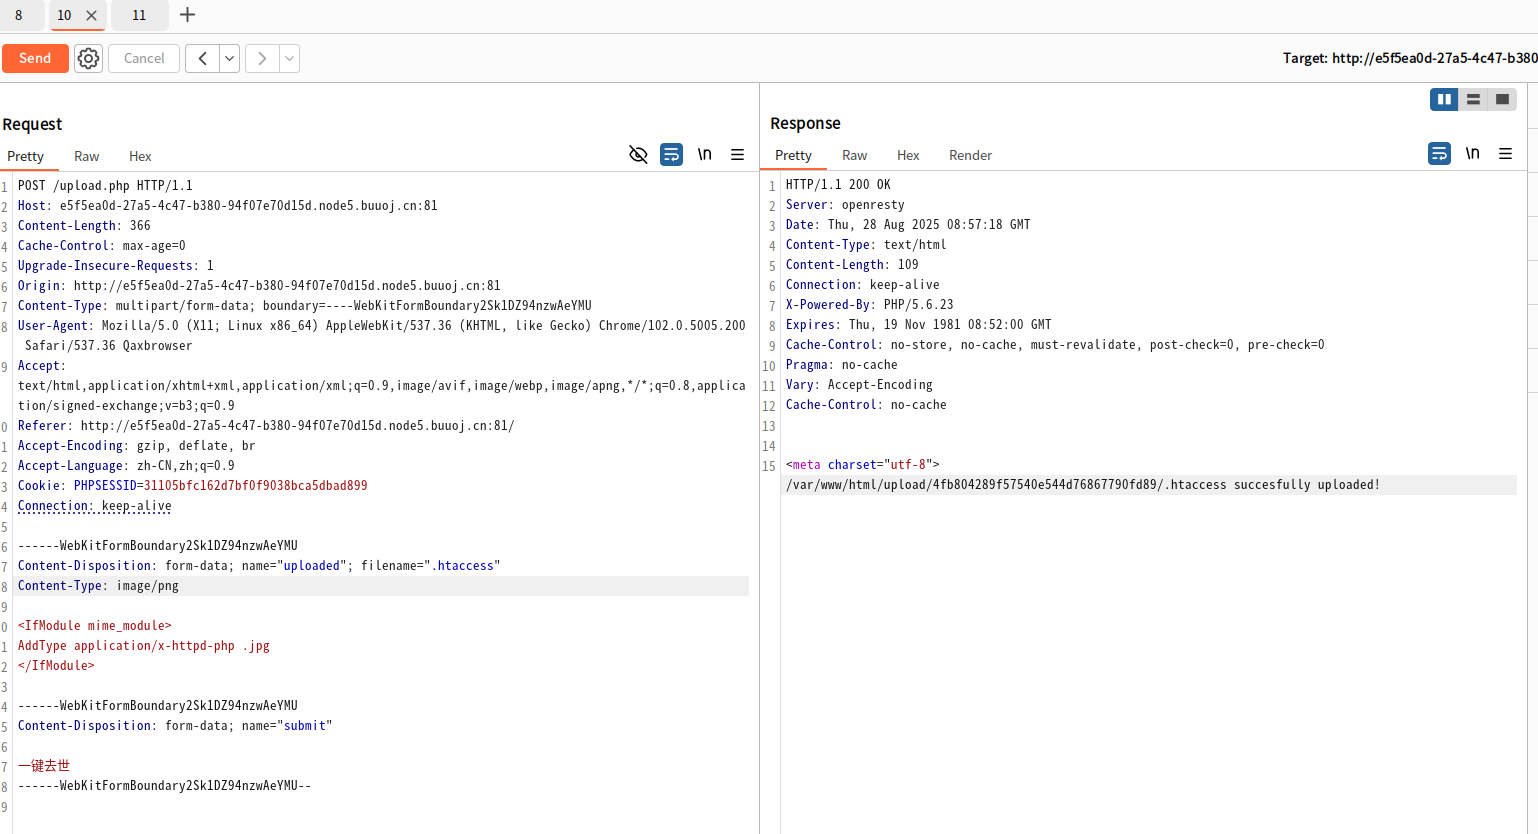Image resolution: width=1538 pixels, height=834 pixels.
Task: Select Request Hex view tab
Action: [x=140, y=156]
